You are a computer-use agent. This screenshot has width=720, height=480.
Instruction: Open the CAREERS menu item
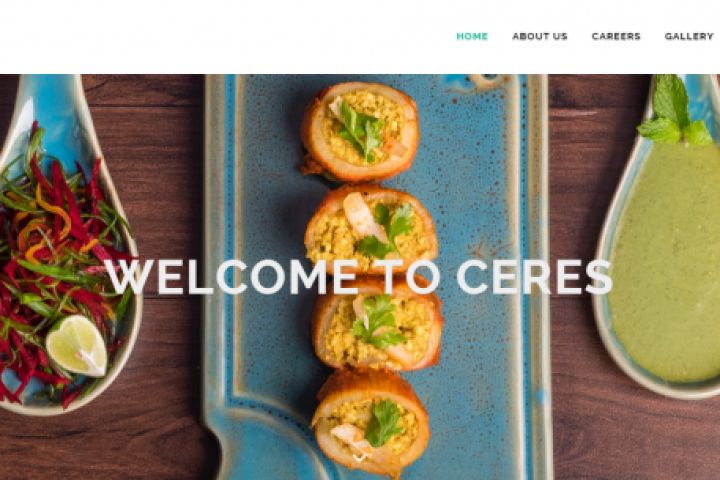pos(616,36)
